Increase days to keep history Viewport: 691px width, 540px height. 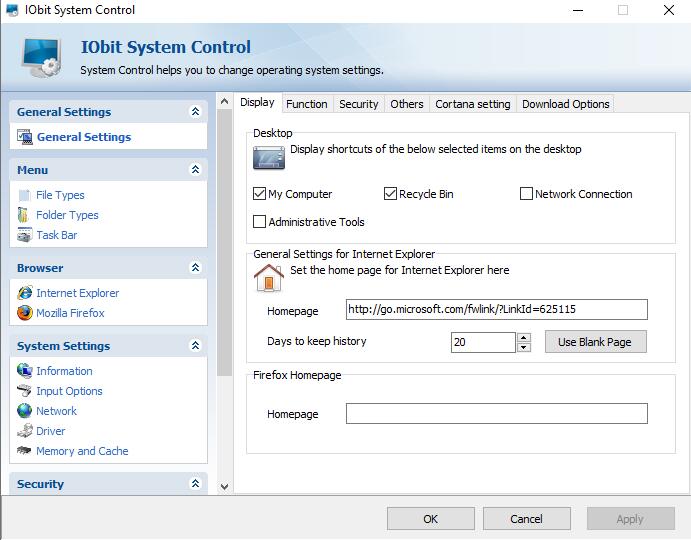click(x=524, y=338)
